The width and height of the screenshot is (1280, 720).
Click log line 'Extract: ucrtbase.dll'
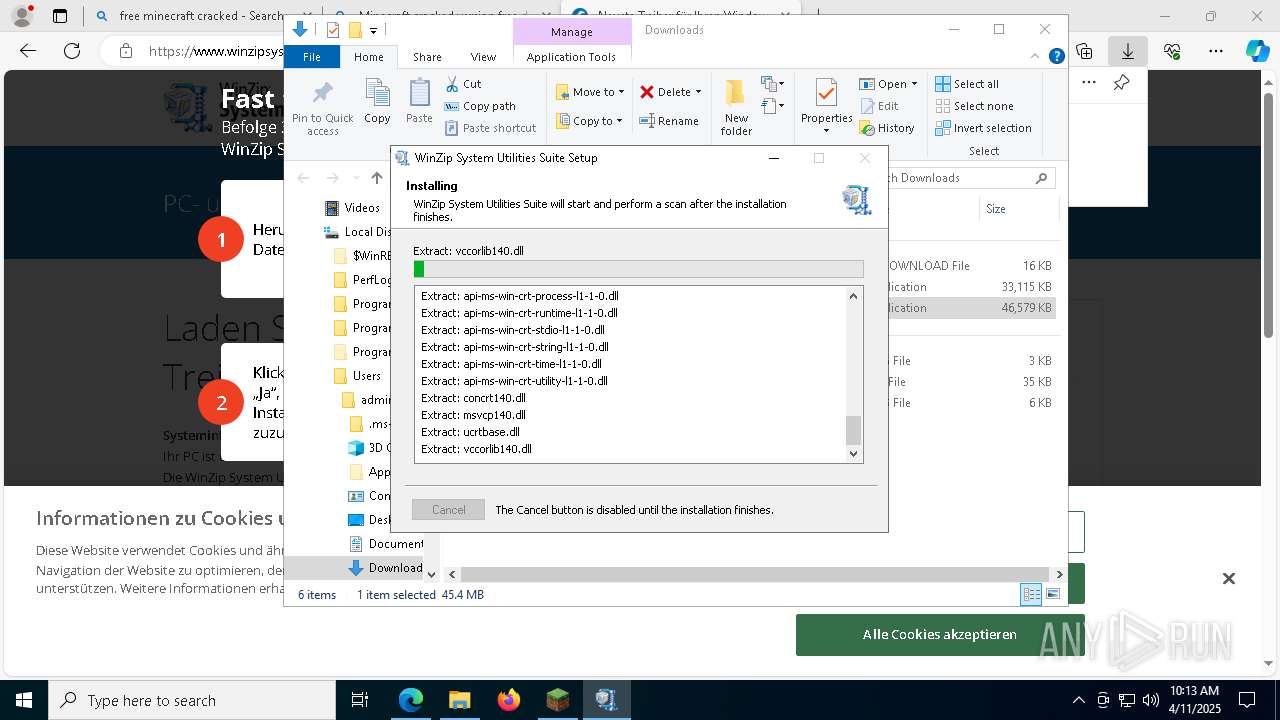(x=470, y=432)
